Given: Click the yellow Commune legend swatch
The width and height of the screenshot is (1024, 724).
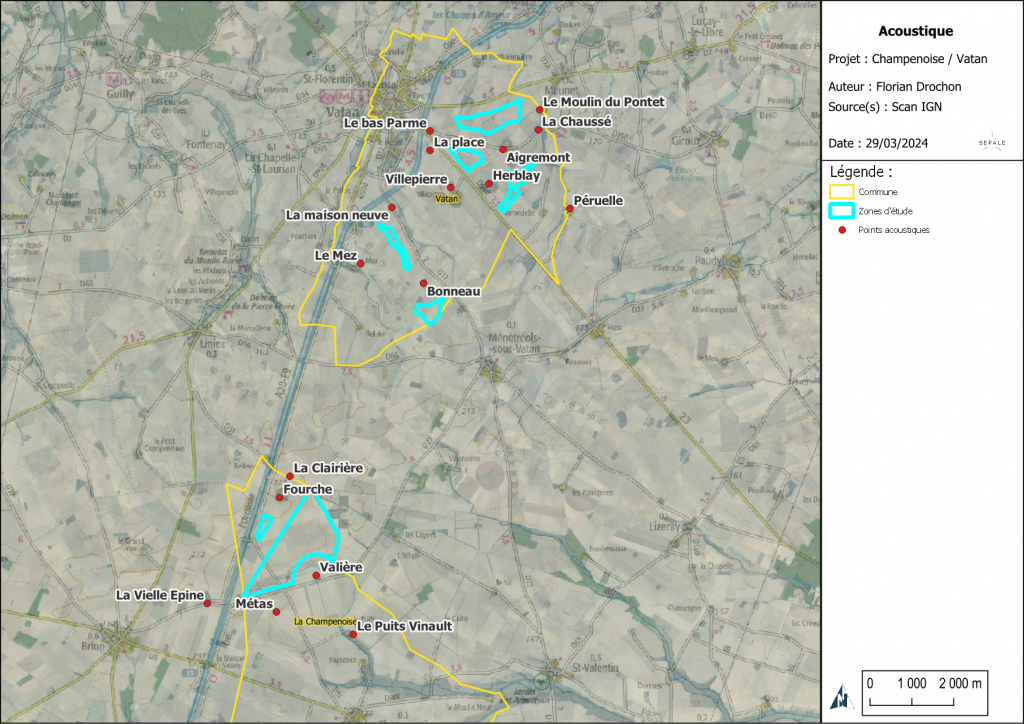Looking at the screenshot, I should pos(843,191).
